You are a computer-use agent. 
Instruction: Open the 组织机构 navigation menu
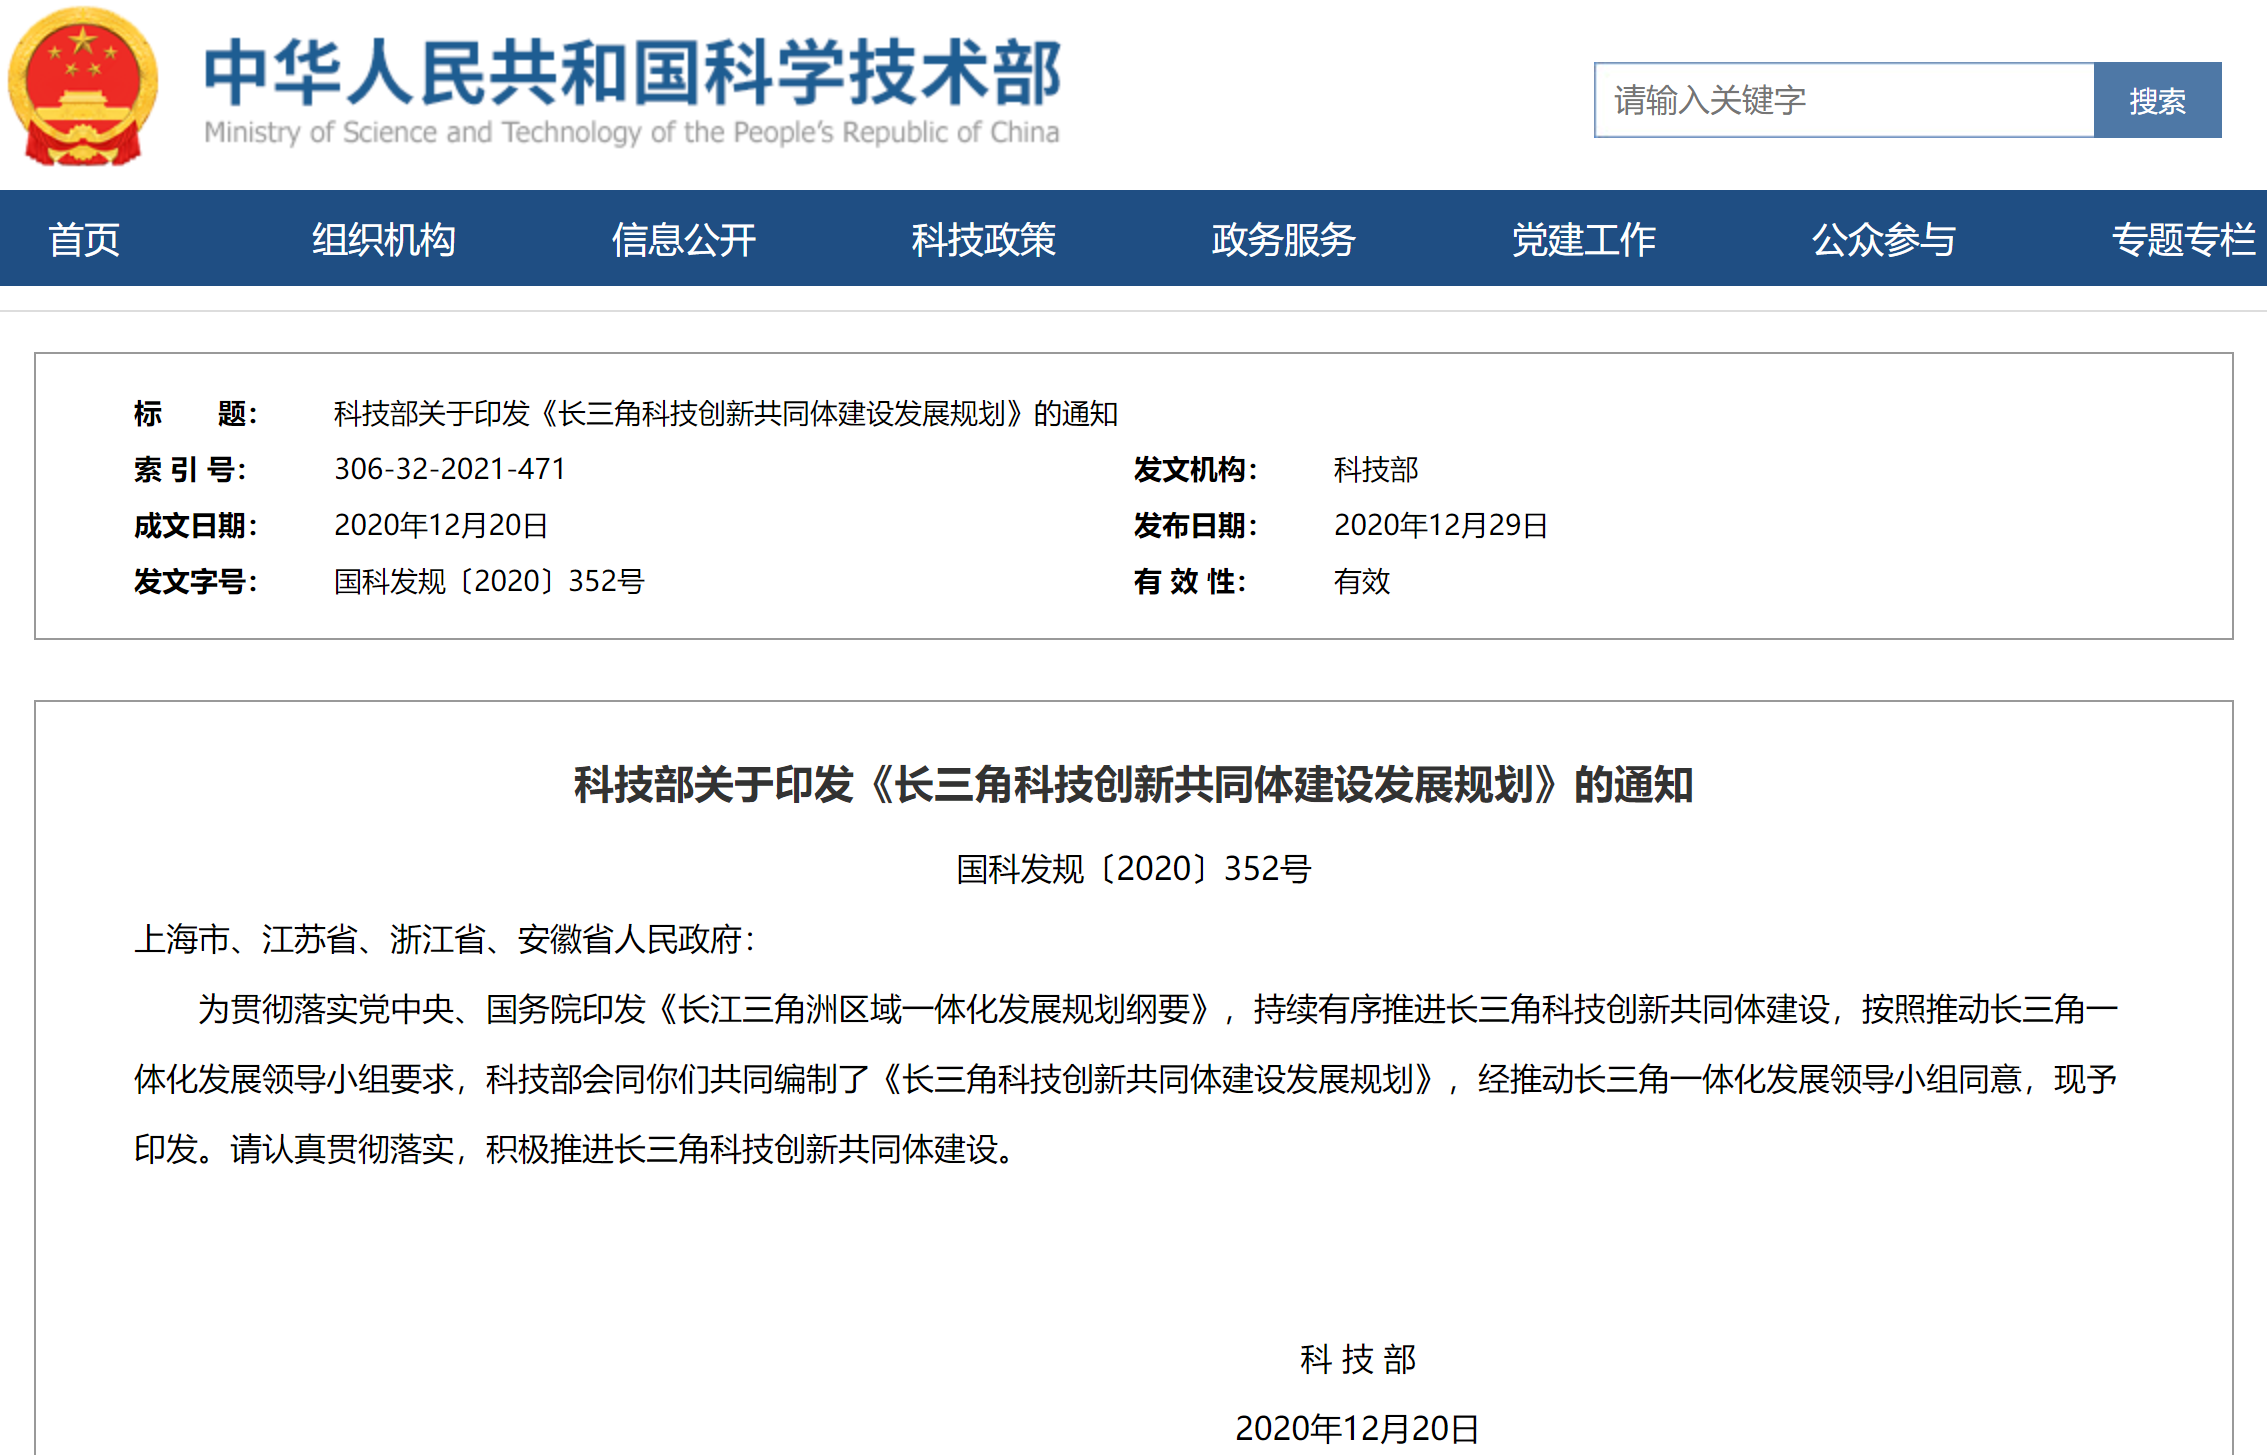[383, 240]
